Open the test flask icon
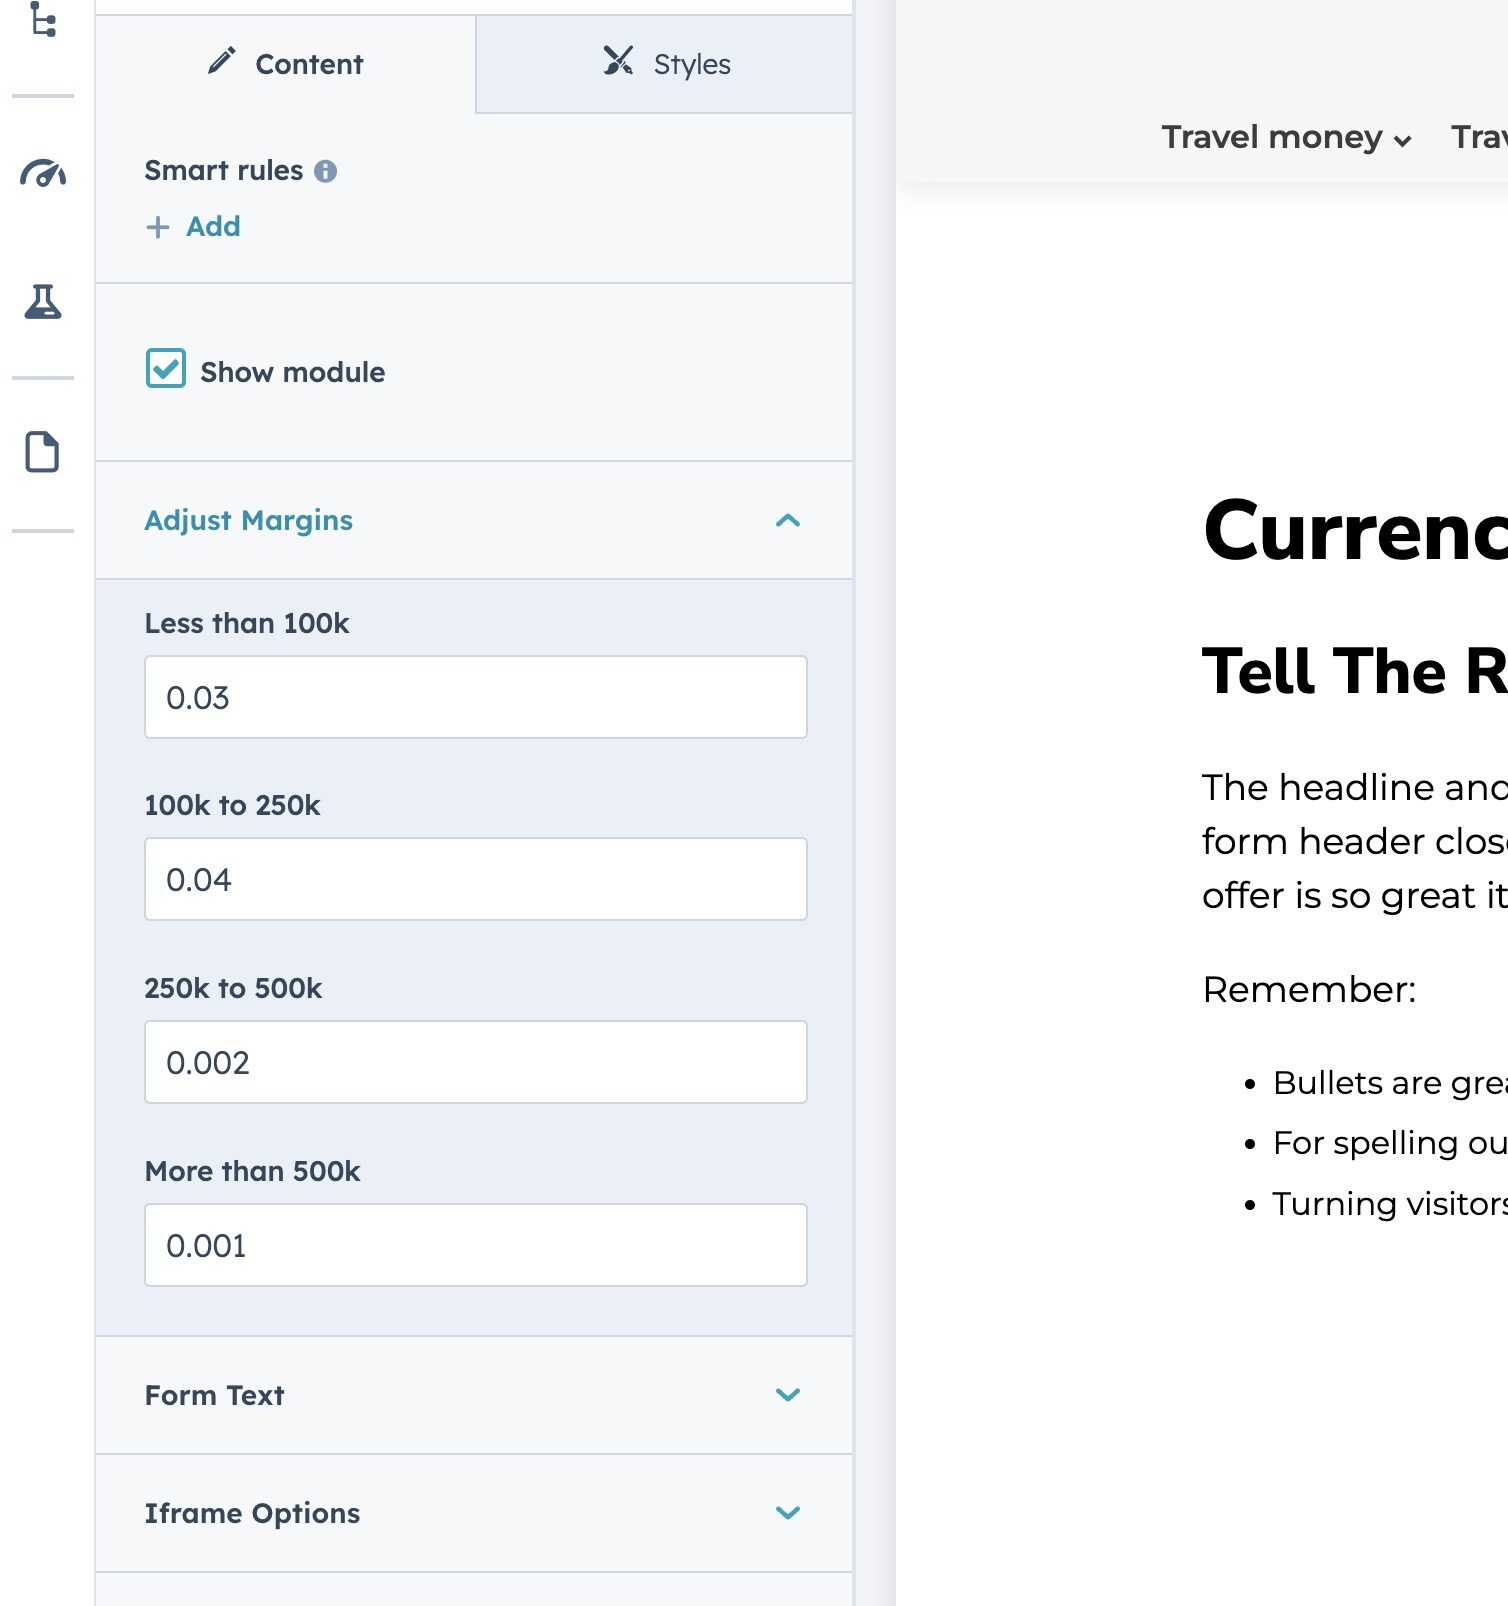This screenshot has height=1606, width=1508. [x=43, y=301]
